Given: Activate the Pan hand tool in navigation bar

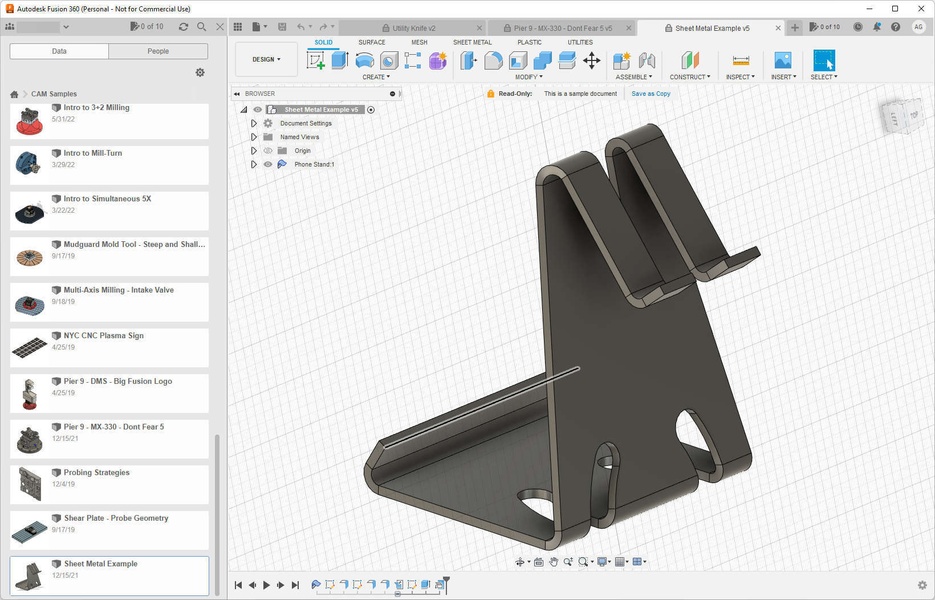Looking at the screenshot, I should point(553,562).
